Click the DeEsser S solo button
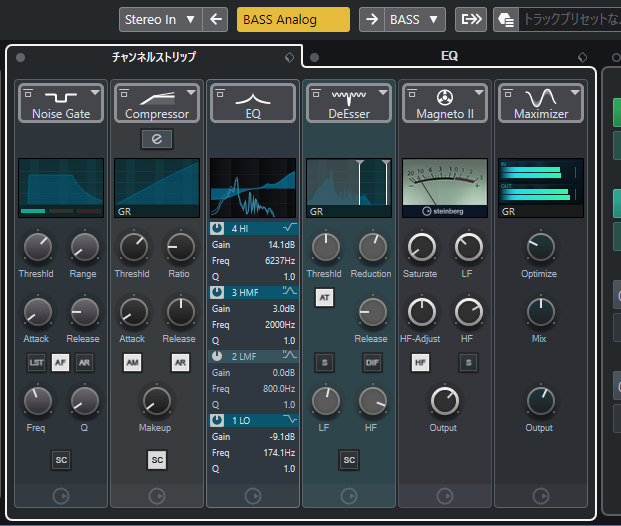Image resolution: width=621 pixels, height=526 pixels. tap(325, 362)
